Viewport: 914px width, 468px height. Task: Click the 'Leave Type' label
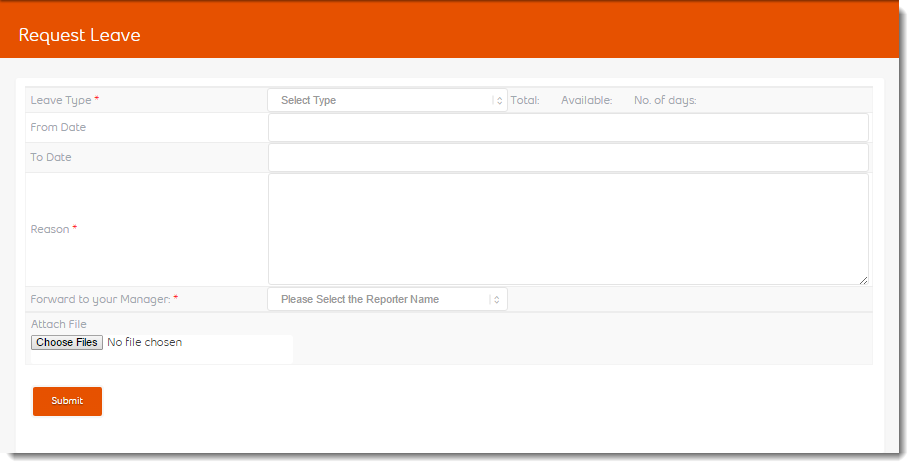(x=61, y=100)
